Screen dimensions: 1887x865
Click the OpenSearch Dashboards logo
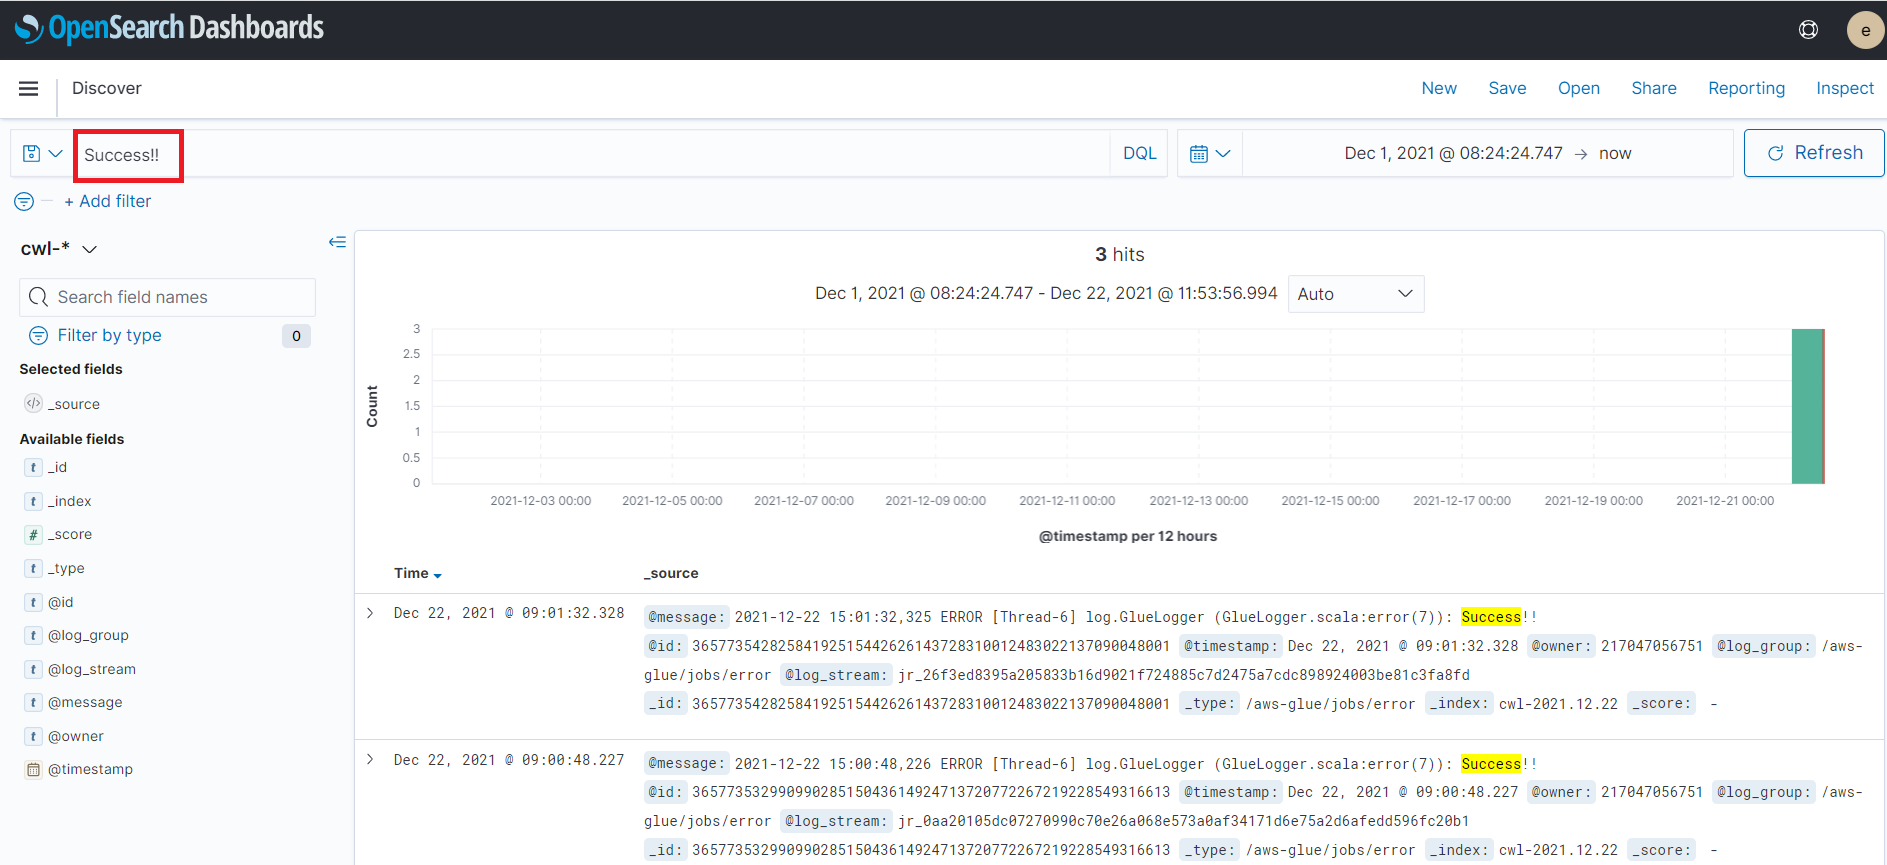click(x=169, y=28)
